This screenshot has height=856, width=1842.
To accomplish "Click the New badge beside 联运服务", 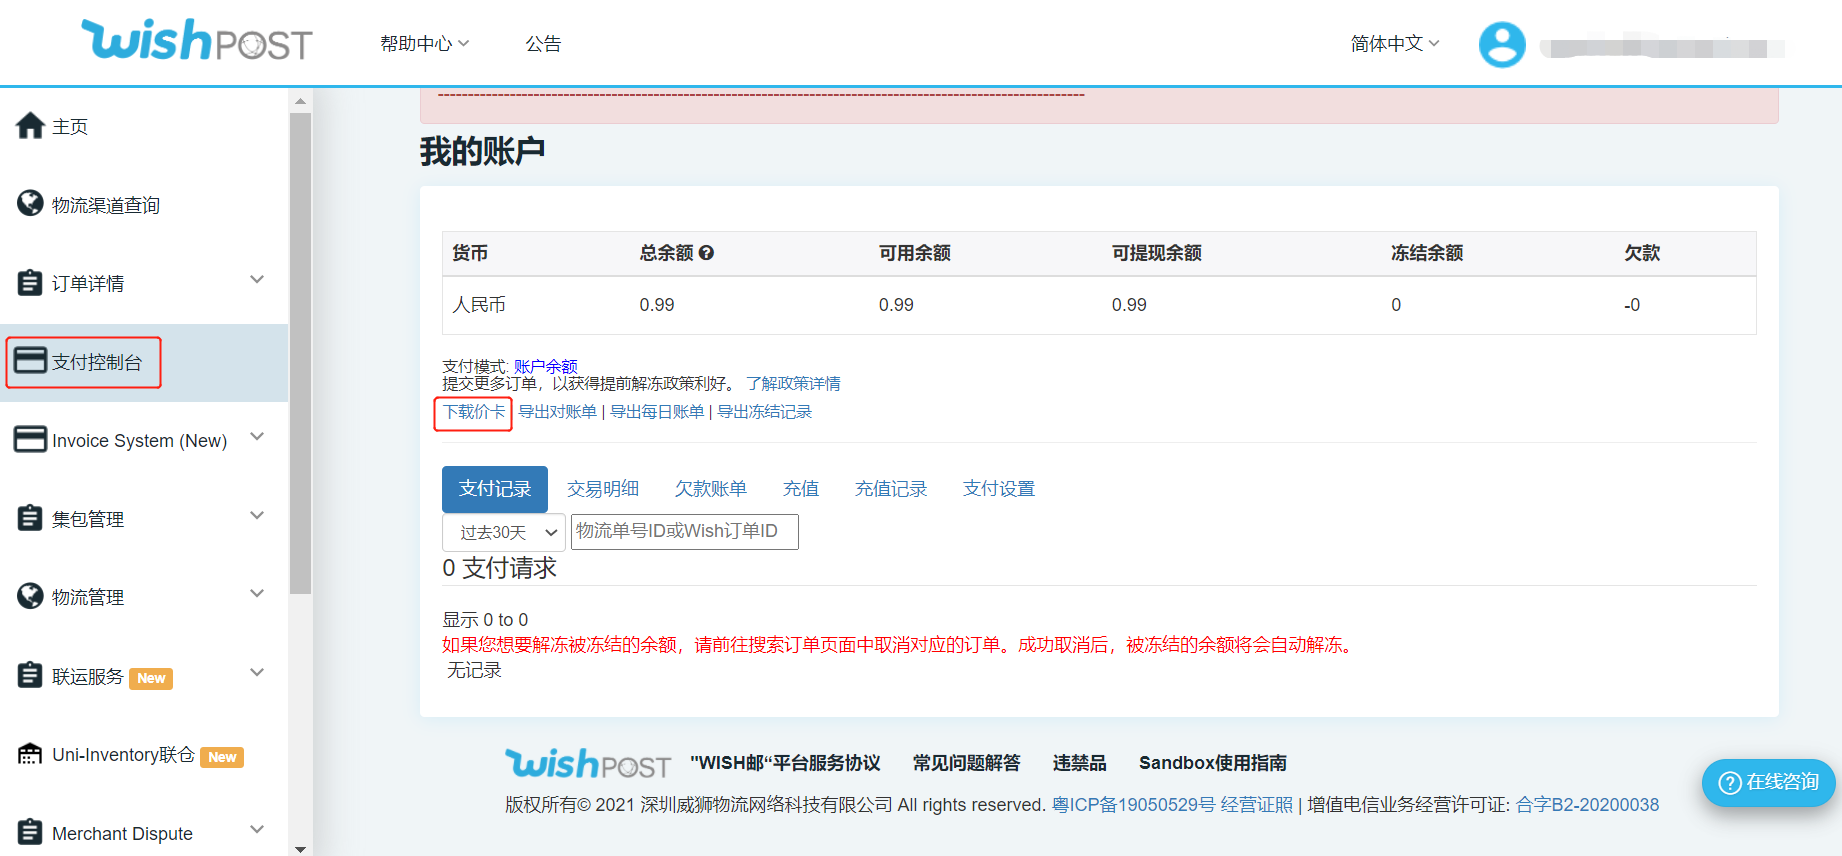I will coord(151,678).
